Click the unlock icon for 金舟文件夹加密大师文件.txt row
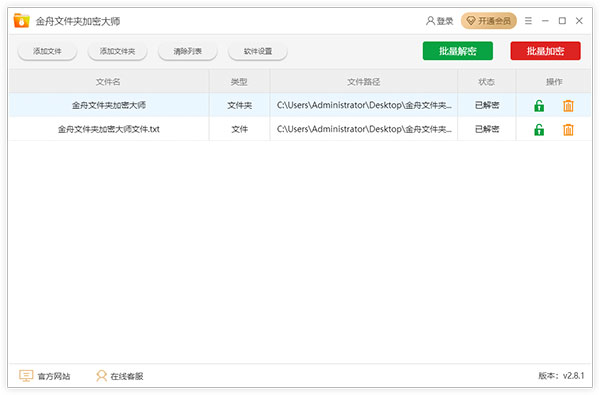Screen dimensions: 600x395 (x=539, y=130)
